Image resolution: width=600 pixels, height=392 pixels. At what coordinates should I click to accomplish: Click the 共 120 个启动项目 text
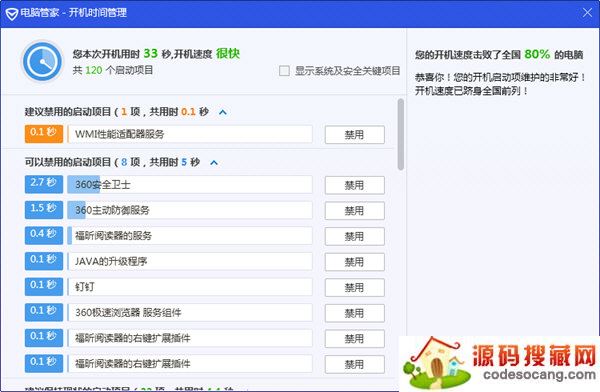click(113, 70)
